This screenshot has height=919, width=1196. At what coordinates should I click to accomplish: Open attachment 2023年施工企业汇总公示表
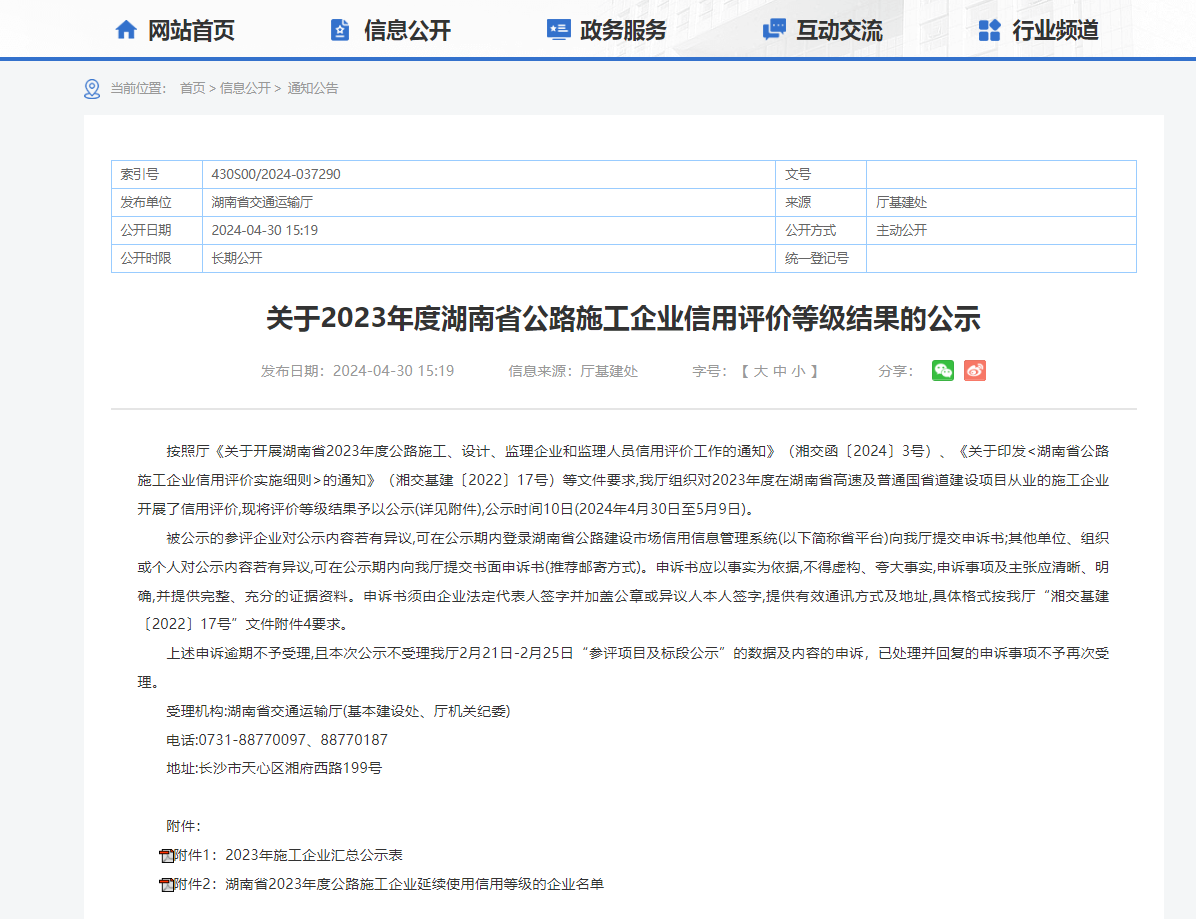tap(314, 855)
